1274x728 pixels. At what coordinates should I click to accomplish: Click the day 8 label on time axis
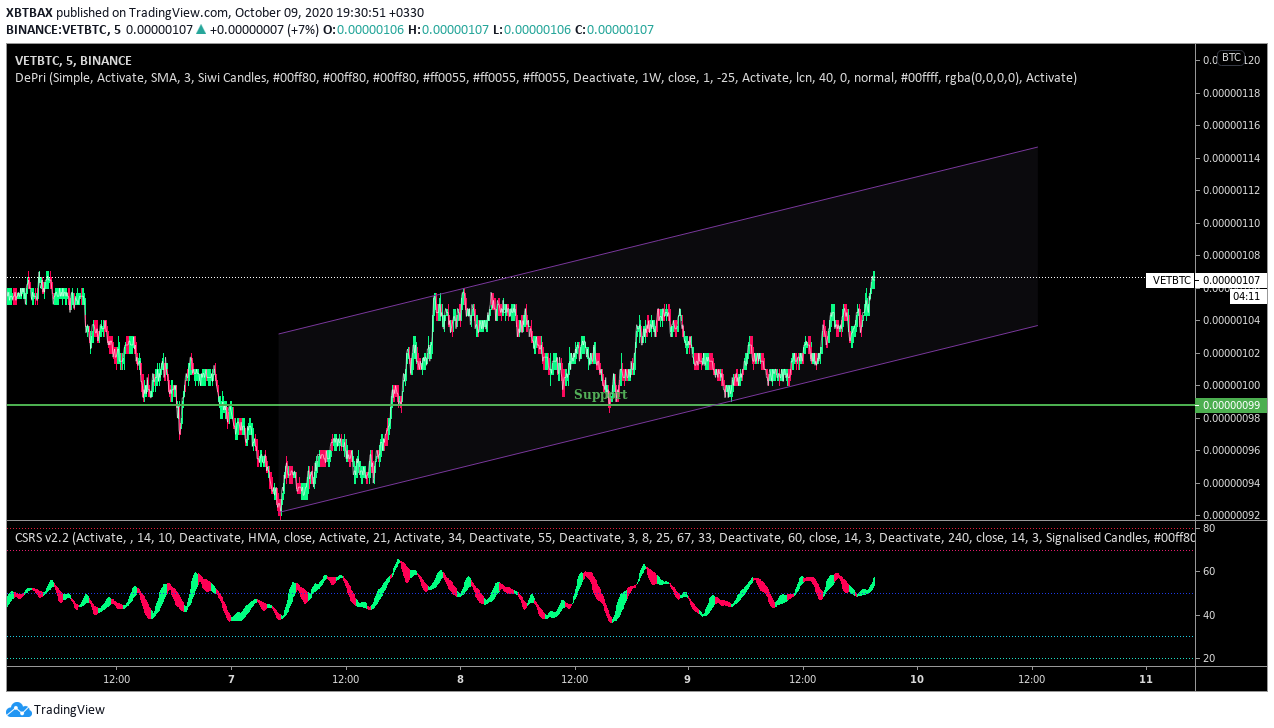(460, 679)
